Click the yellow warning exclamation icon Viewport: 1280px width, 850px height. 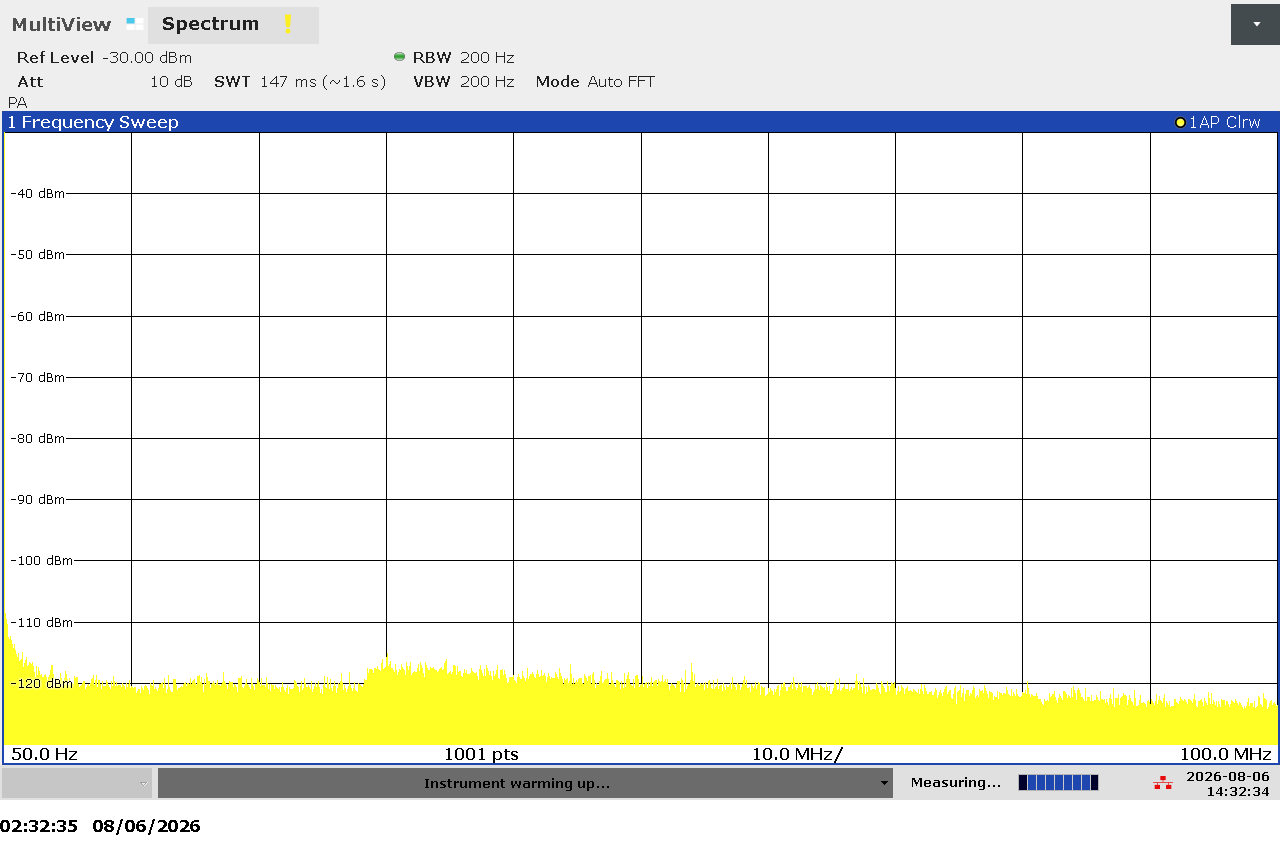288,24
